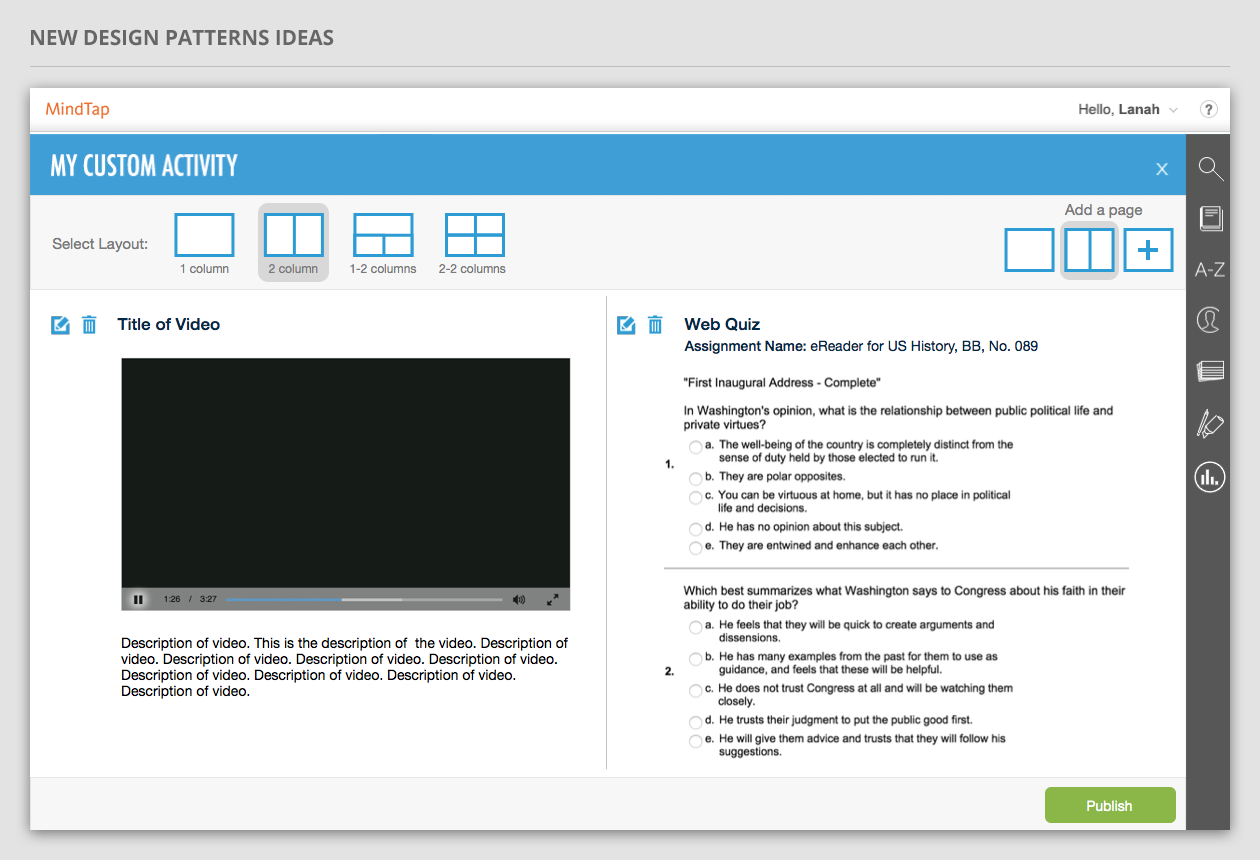The width and height of the screenshot is (1260, 860).
Task: Pause the video playback
Action: (138, 600)
